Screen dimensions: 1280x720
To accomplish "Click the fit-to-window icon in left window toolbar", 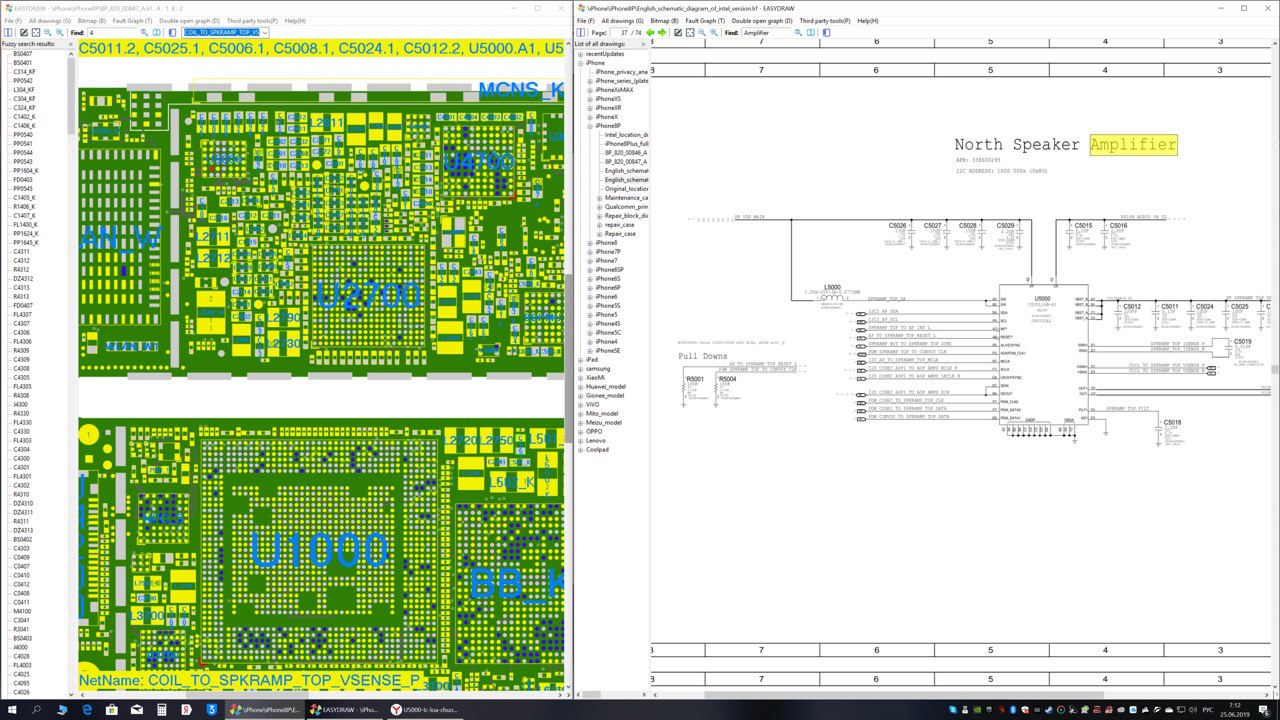I will point(36,33).
